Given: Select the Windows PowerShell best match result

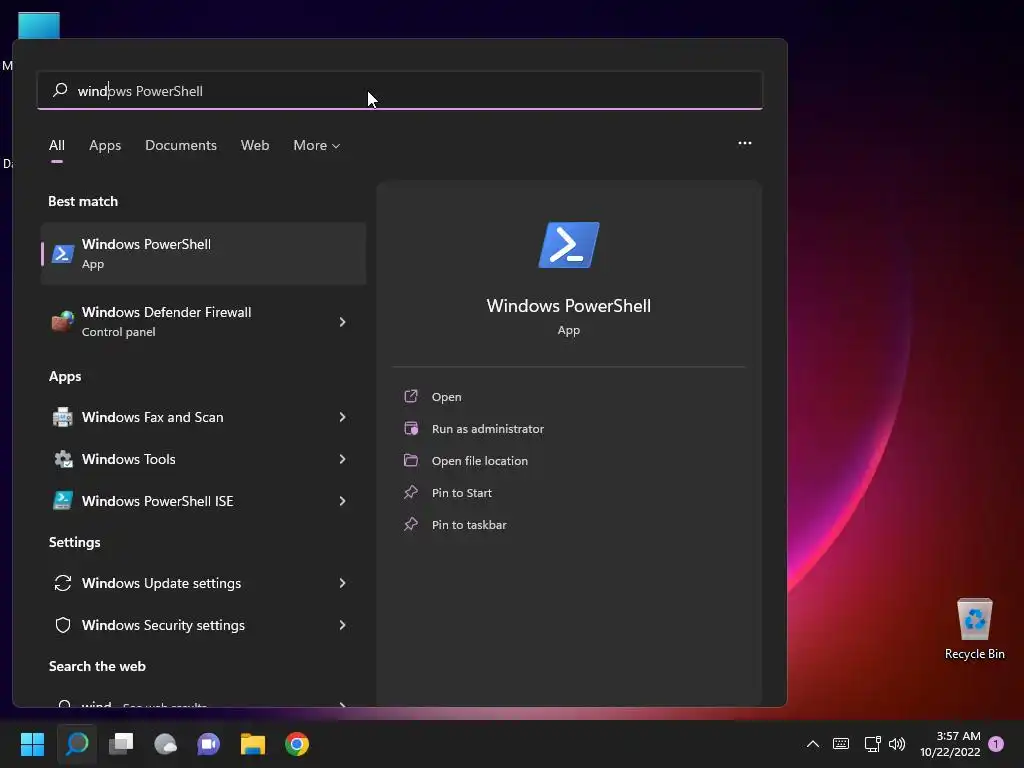Looking at the screenshot, I should tap(204, 253).
